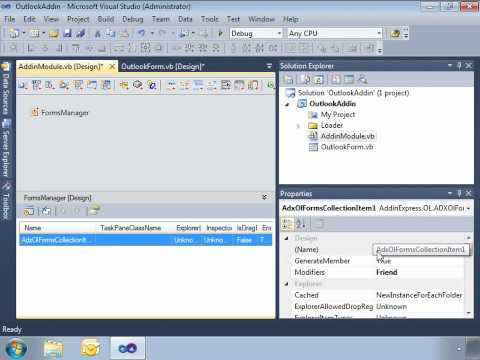This screenshot has width=480, height=360.
Task: Open the Any CPU platform dropdown
Action: click(379, 33)
